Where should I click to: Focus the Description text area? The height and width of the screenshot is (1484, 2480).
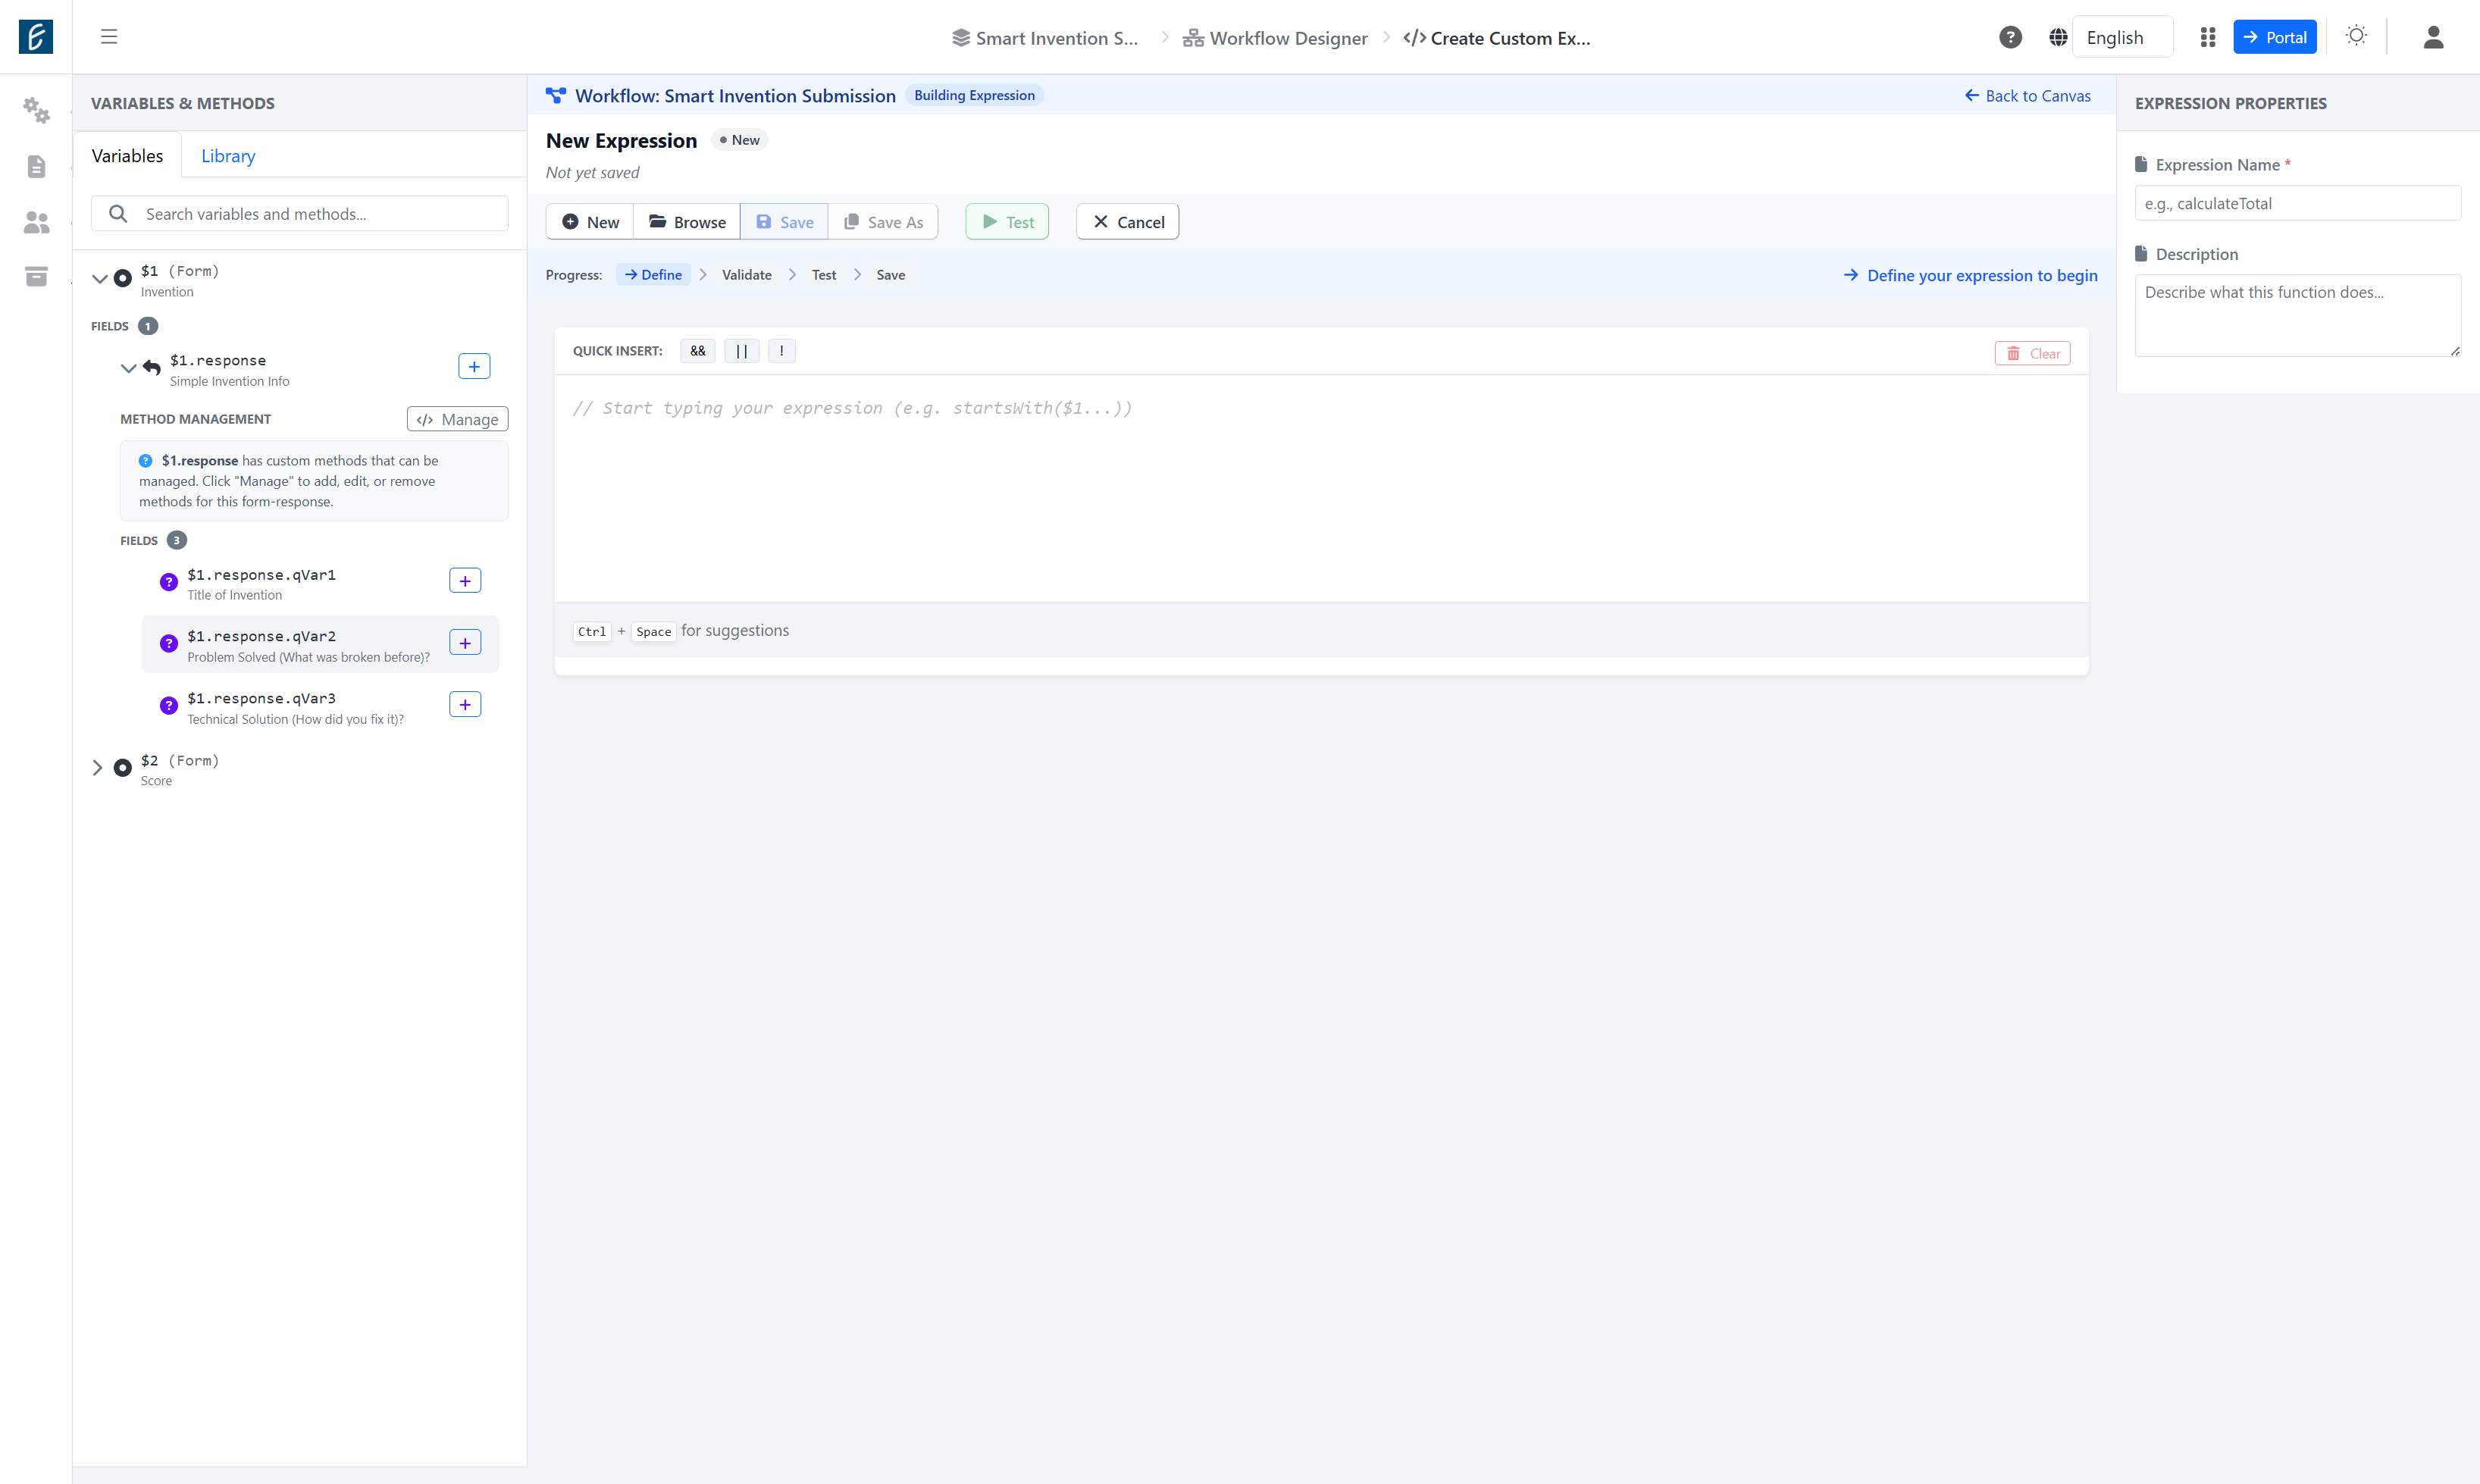(x=2297, y=316)
